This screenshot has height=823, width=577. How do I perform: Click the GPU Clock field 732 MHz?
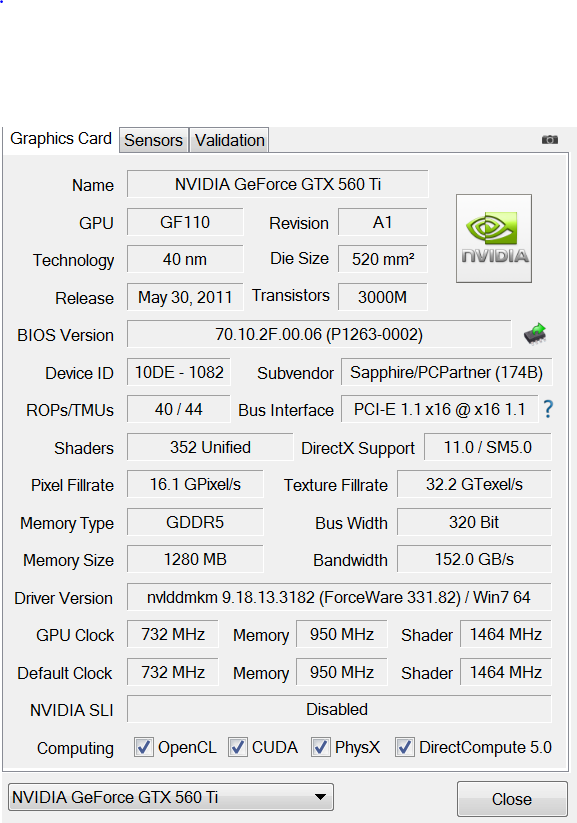(x=173, y=634)
